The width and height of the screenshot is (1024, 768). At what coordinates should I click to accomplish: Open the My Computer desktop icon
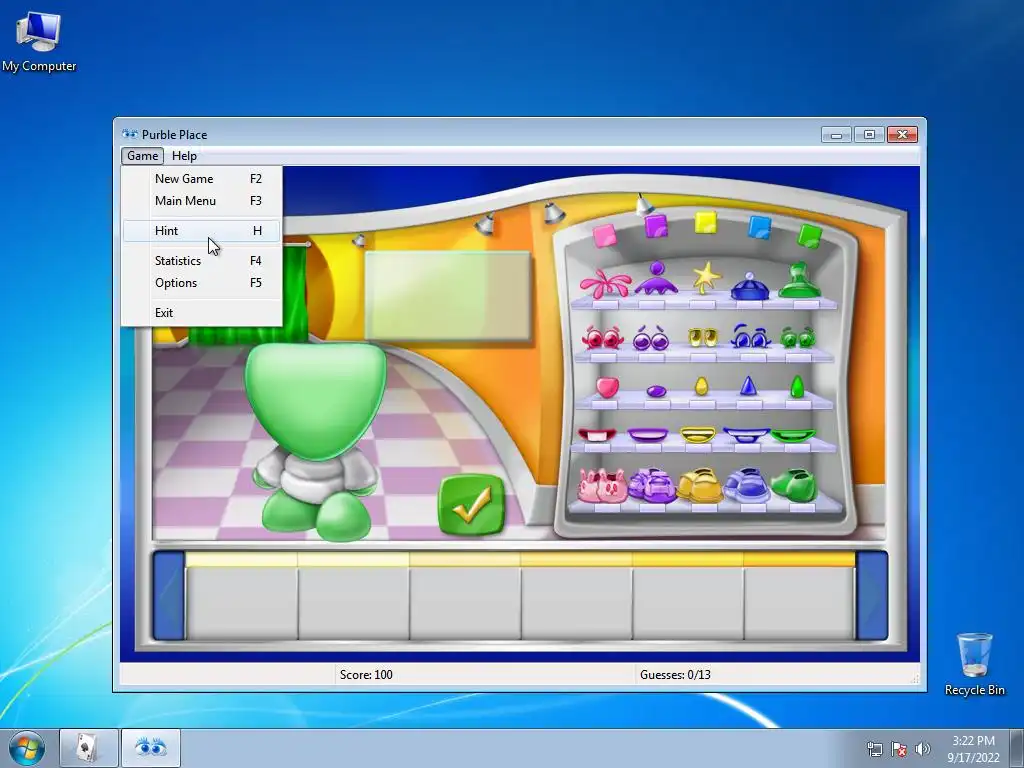coord(39,42)
